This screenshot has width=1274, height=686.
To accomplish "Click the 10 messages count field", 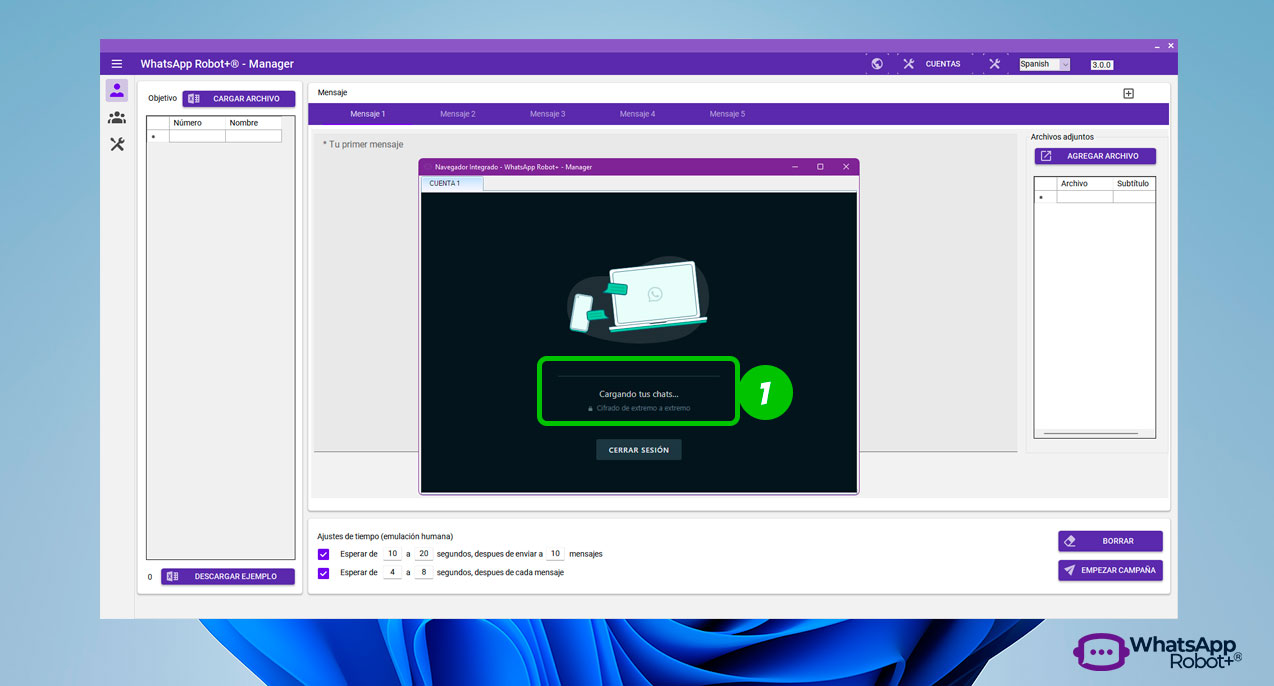I will pos(555,554).
